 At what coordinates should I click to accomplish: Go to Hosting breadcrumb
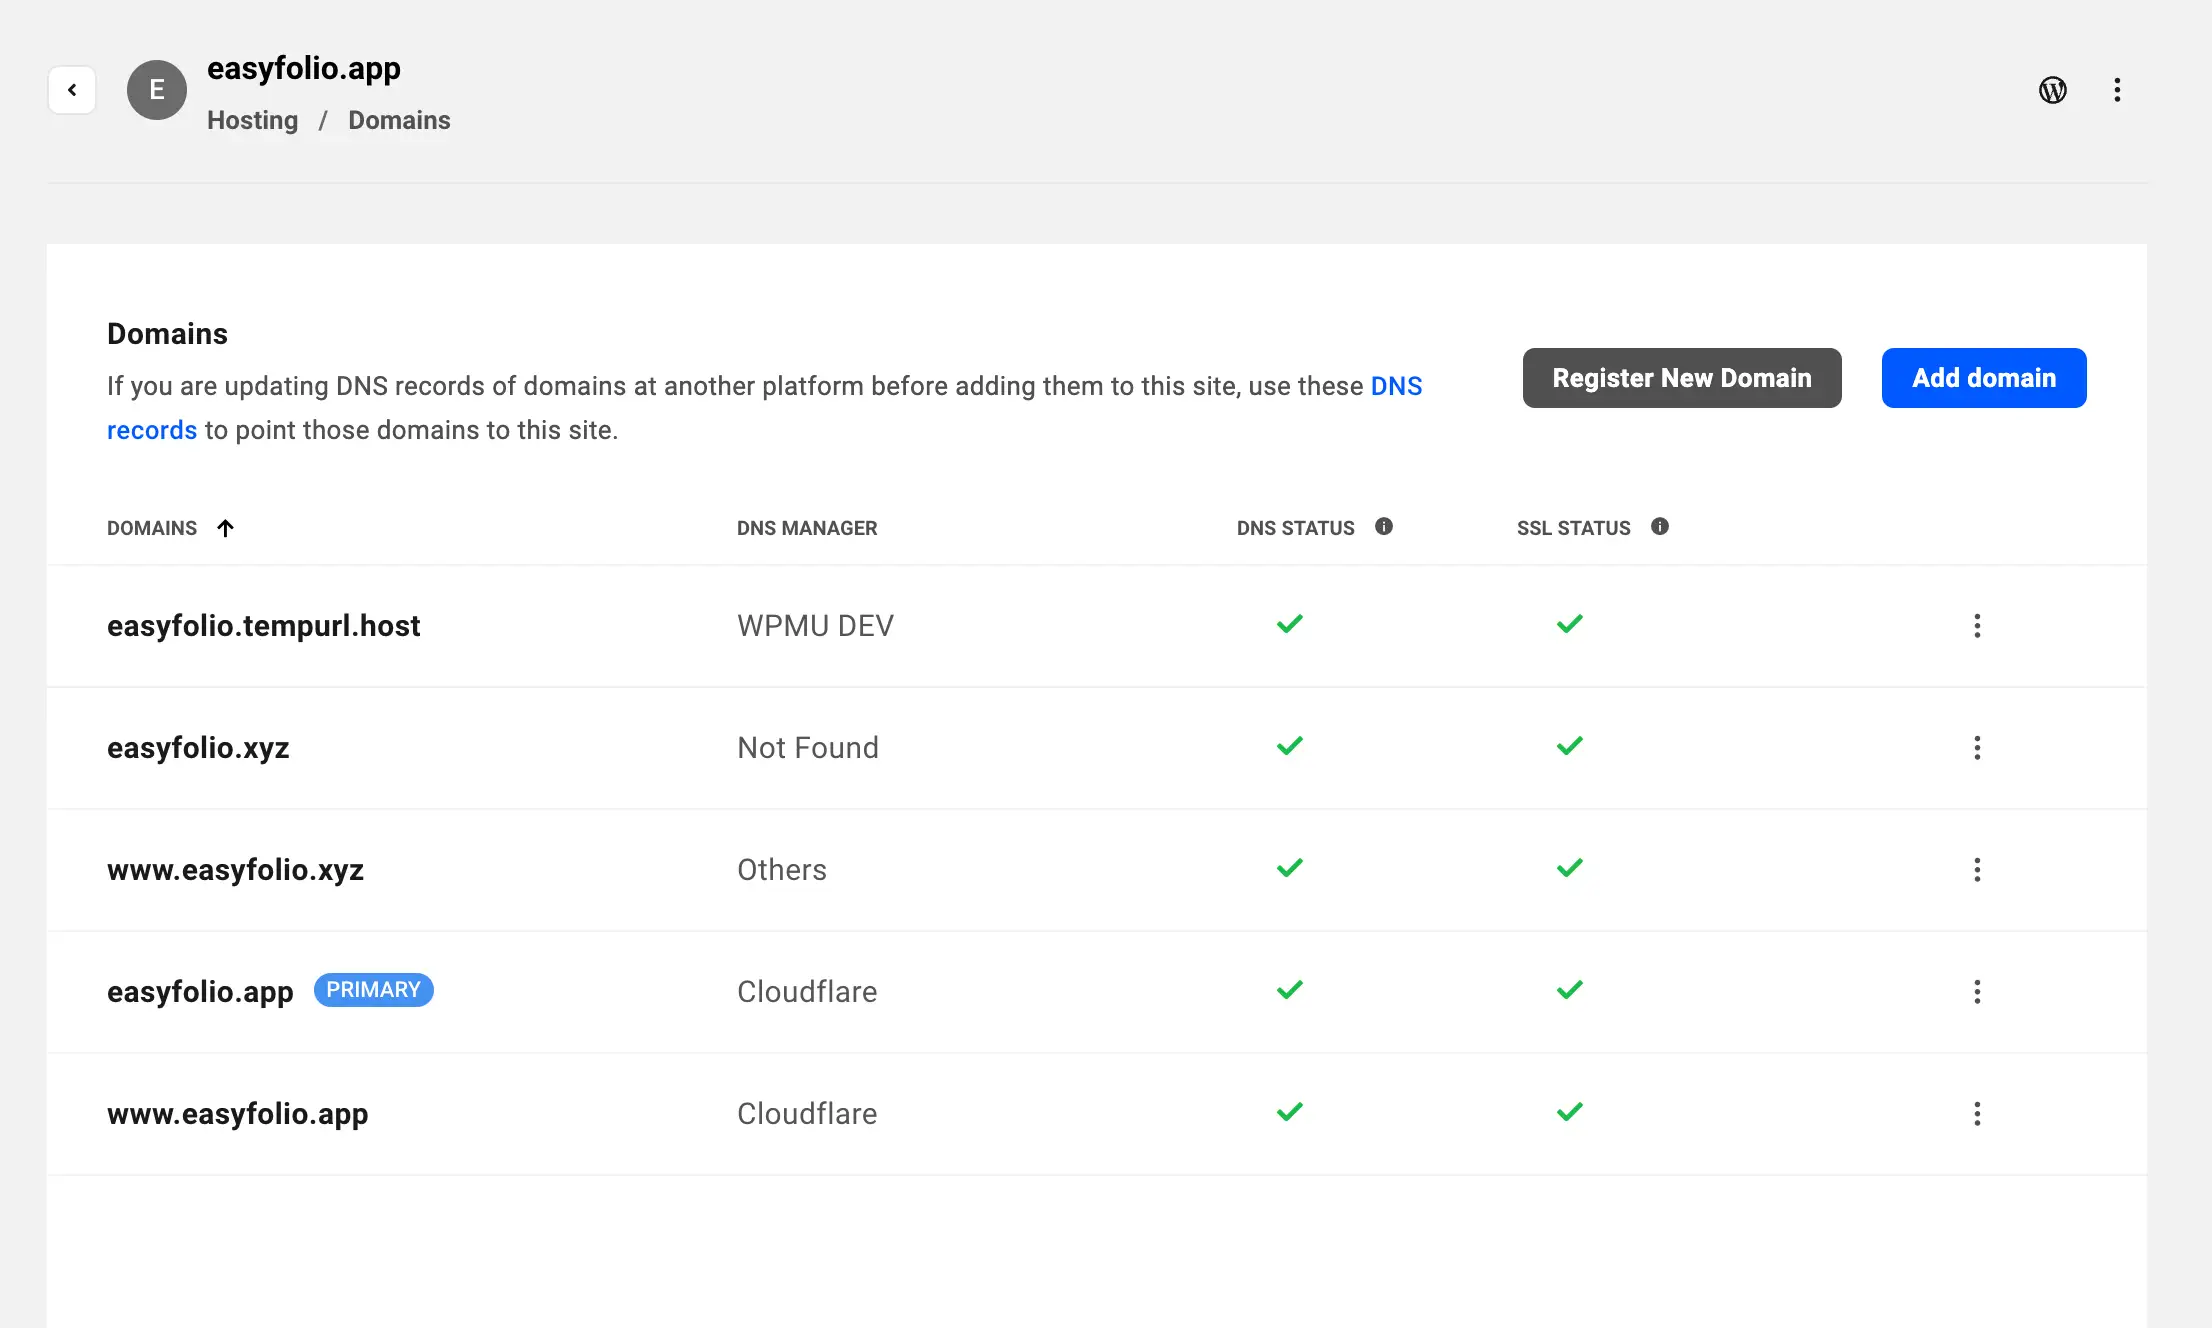[x=253, y=120]
